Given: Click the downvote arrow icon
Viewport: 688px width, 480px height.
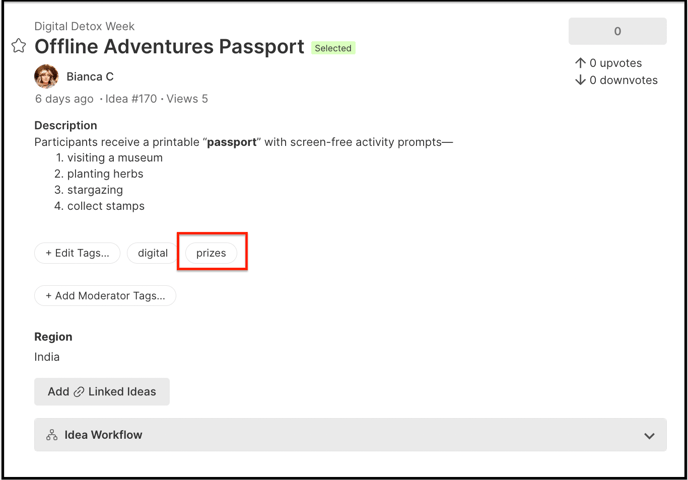Looking at the screenshot, I should (580, 80).
